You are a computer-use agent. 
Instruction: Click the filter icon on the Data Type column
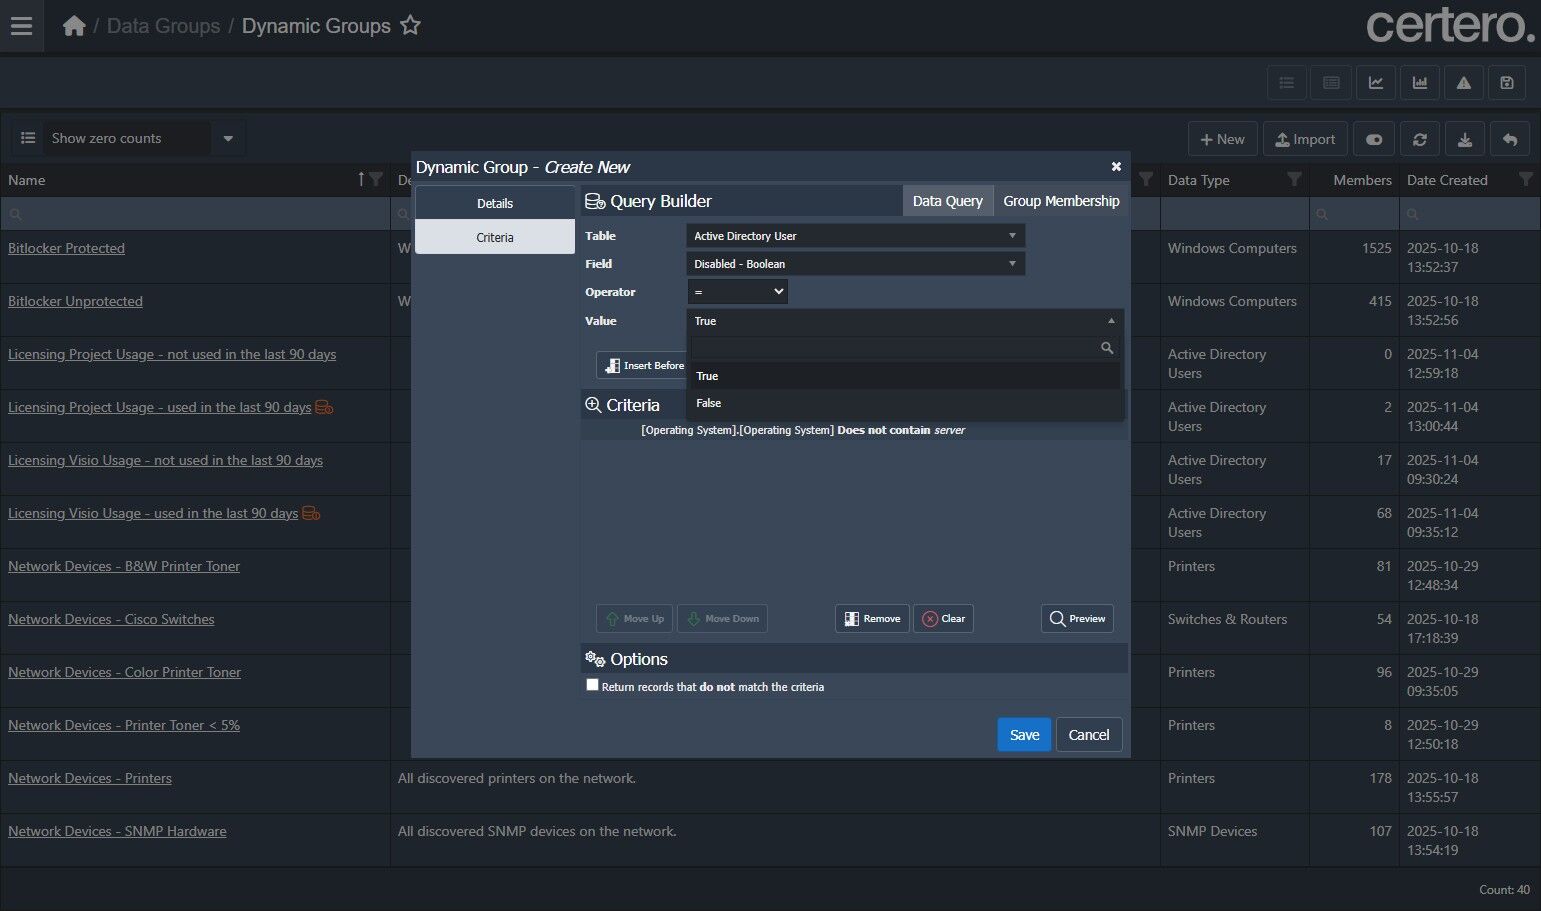click(x=1294, y=180)
